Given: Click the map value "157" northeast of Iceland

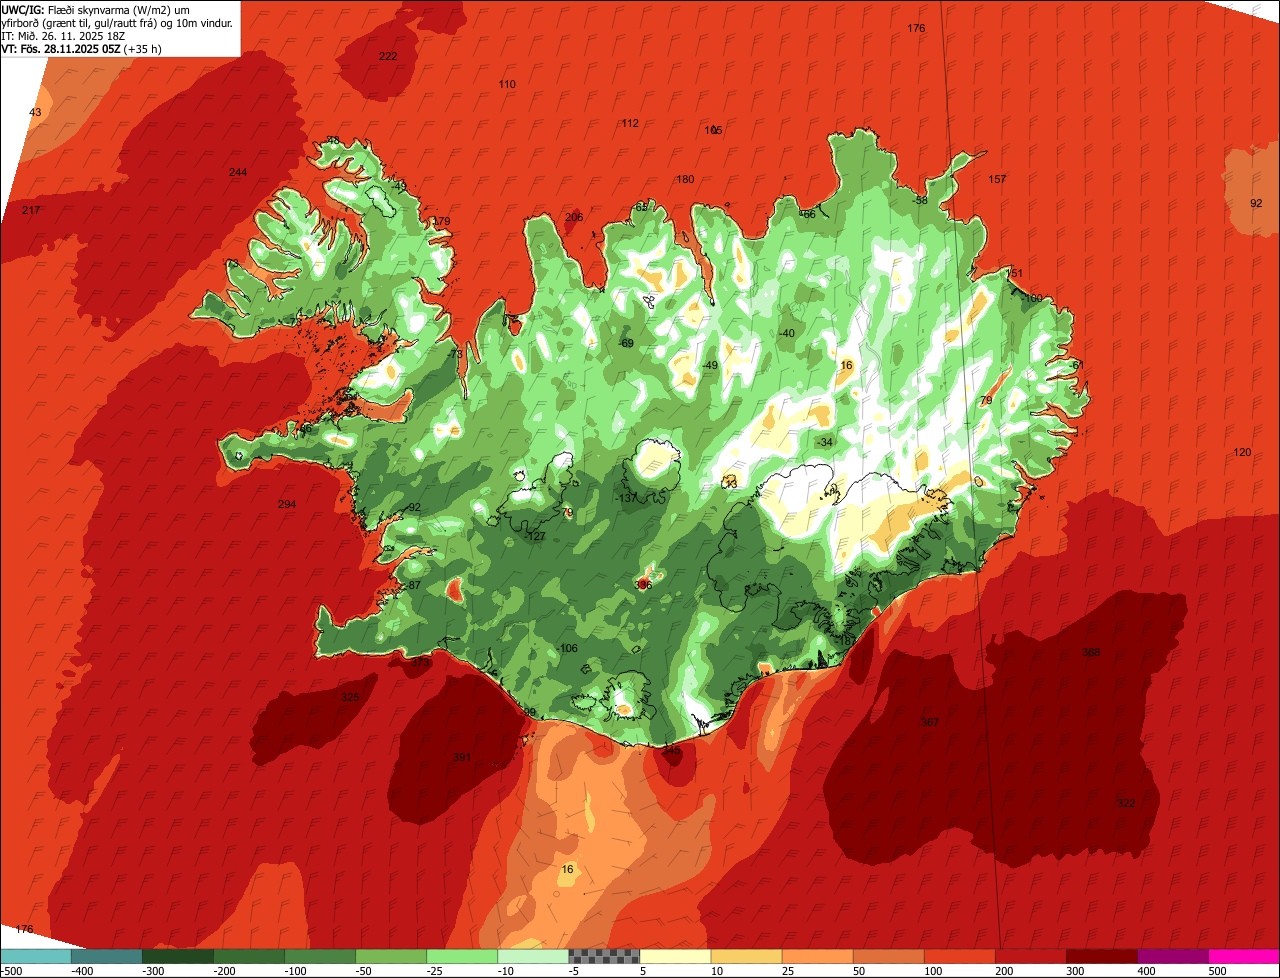Looking at the screenshot, I should (997, 179).
